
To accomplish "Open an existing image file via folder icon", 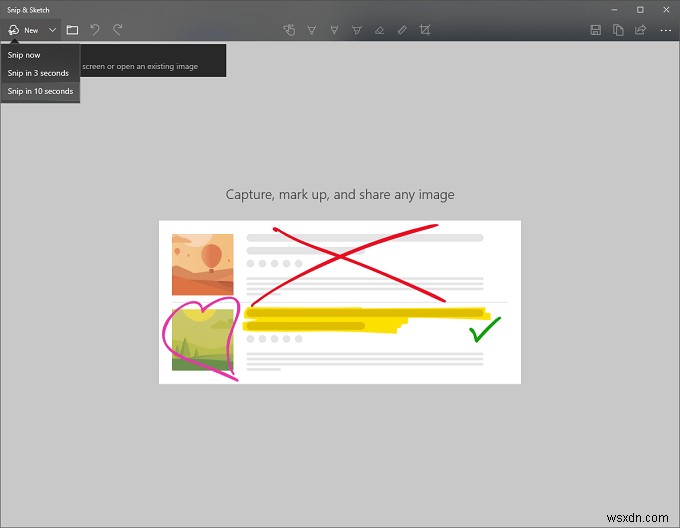I will point(72,30).
